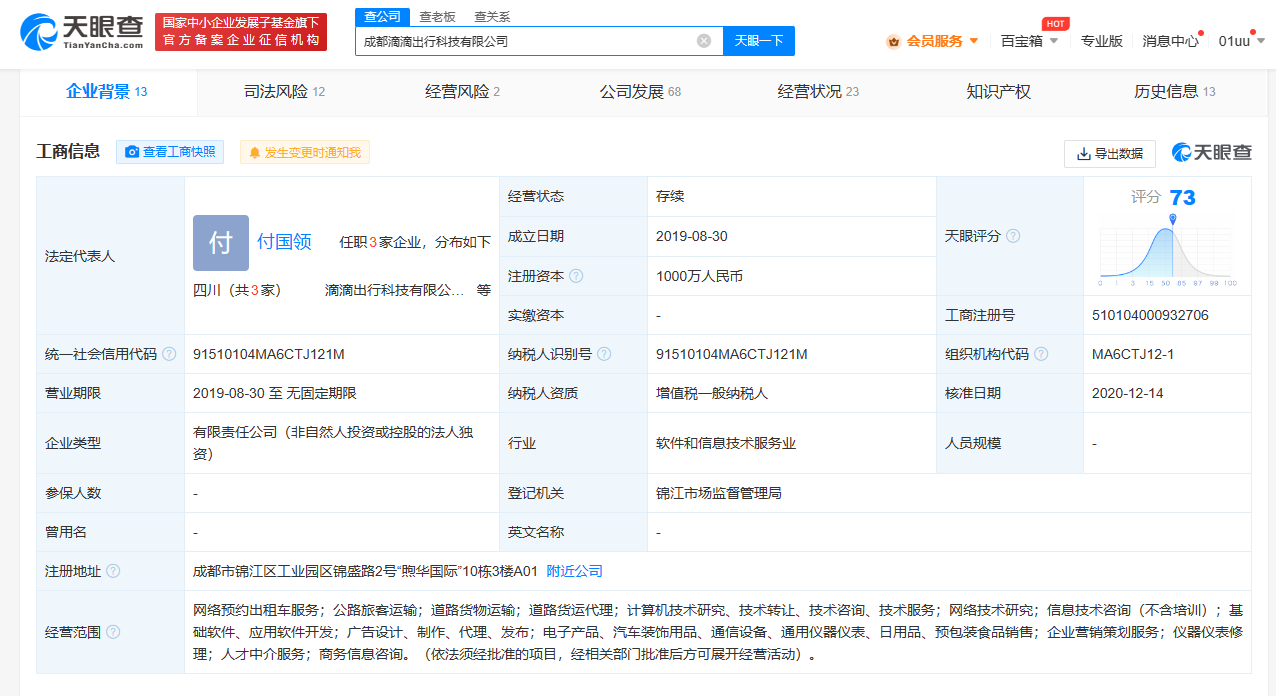Select the organization code MA6CTJ12-1
This screenshot has width=1276, height=696.
coord(1133,354)
